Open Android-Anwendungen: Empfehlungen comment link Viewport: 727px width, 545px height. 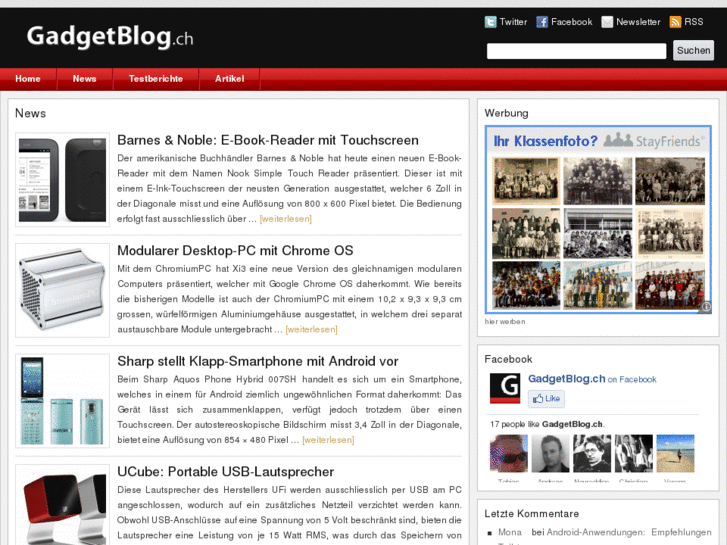pyautogui.click(x=629, y=532)
